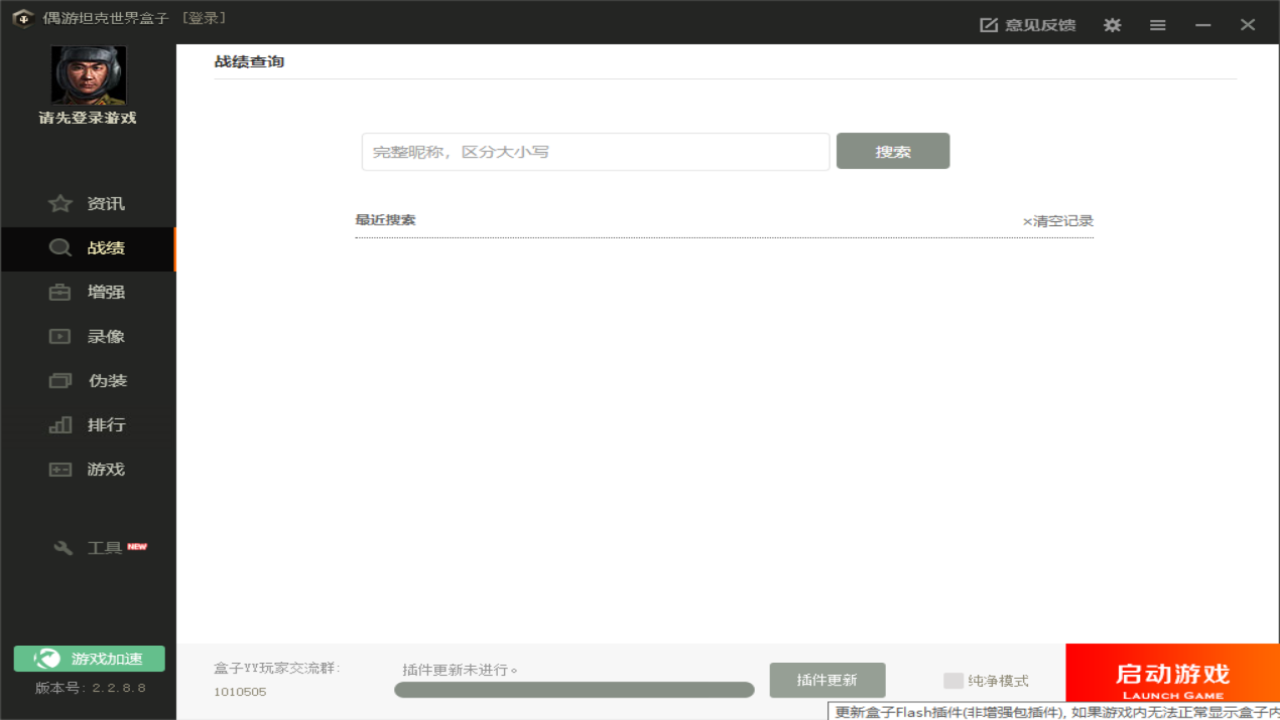This screenshot has width=1280, height=720.
Task: Open the 录像 replays section
Action: coord(88,336)
